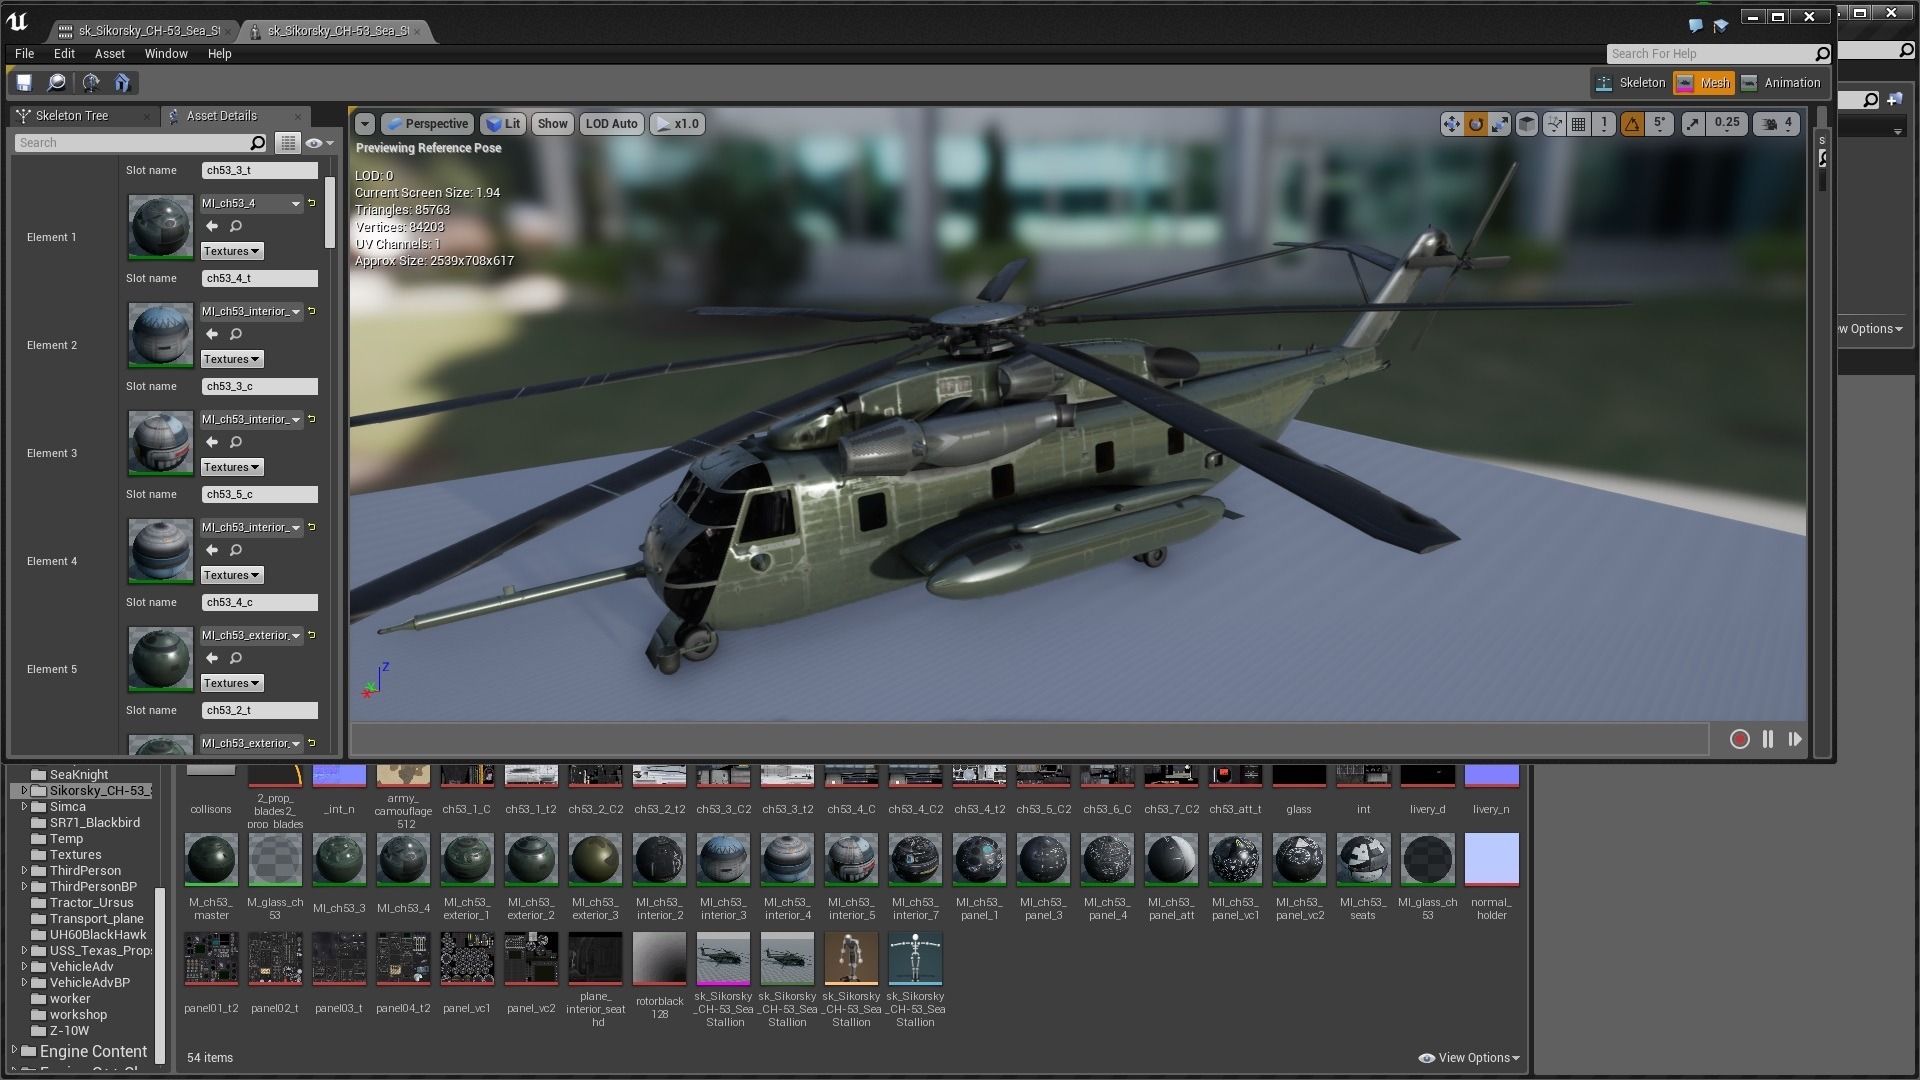Click the Mesh mode button
Viewport: 1920px width, 1080px height.
1704,83
